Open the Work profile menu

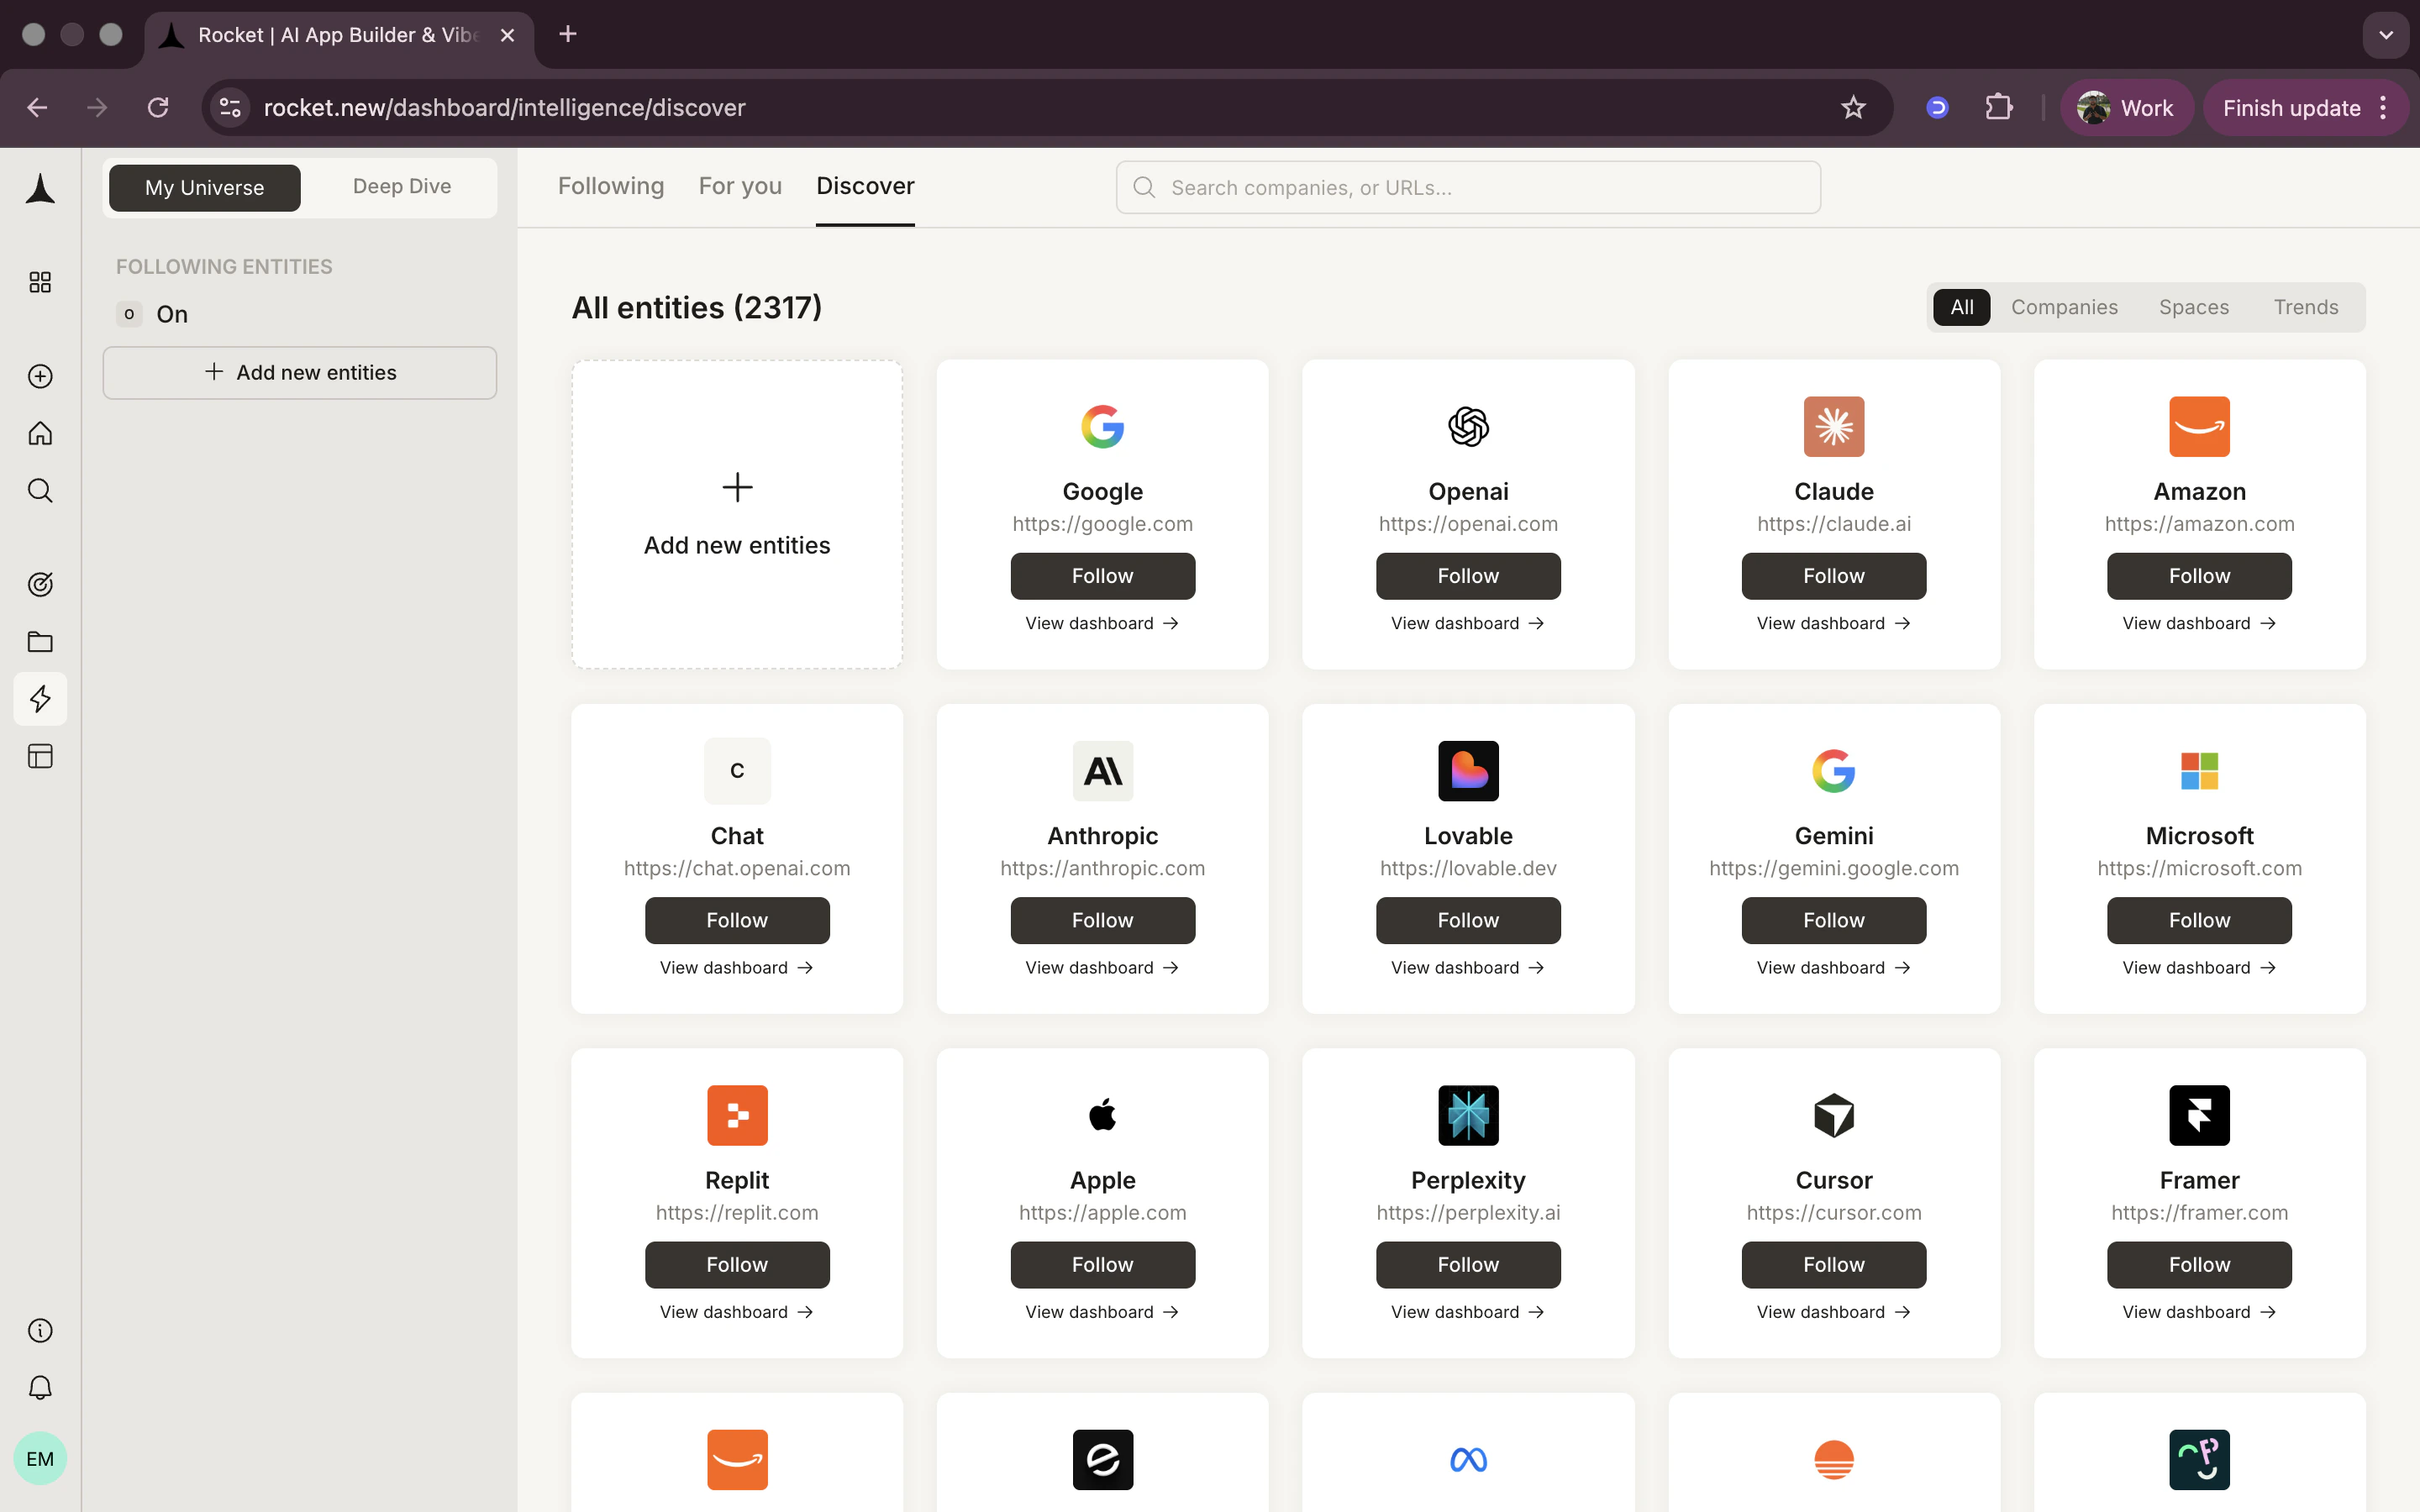click(x=2126, y=108)
